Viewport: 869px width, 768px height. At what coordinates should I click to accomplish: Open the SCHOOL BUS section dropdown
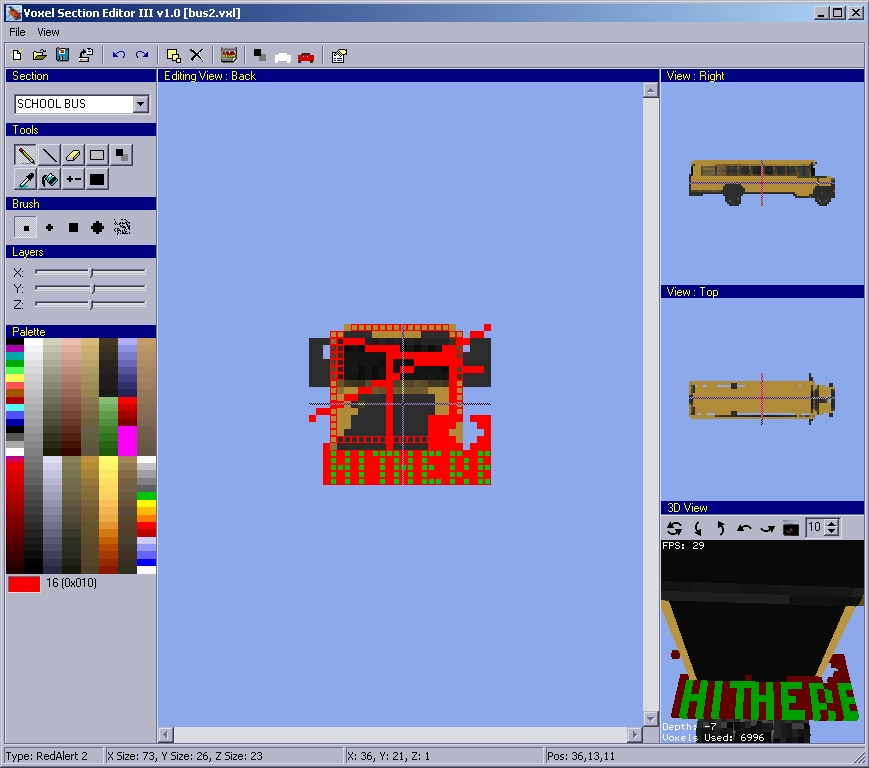(140, 104)
